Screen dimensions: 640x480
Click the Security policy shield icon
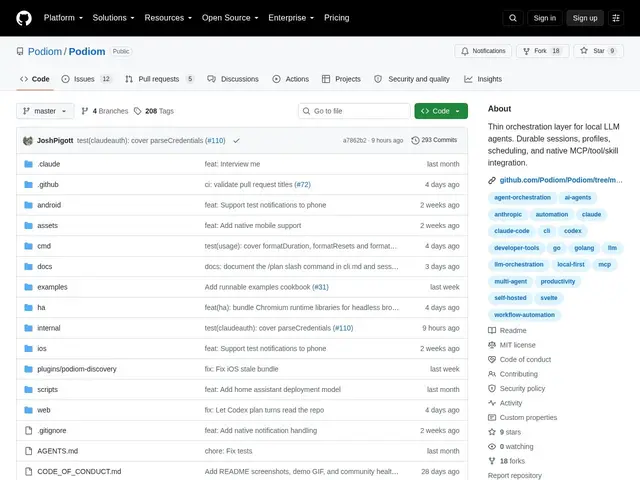pos(492,388)
